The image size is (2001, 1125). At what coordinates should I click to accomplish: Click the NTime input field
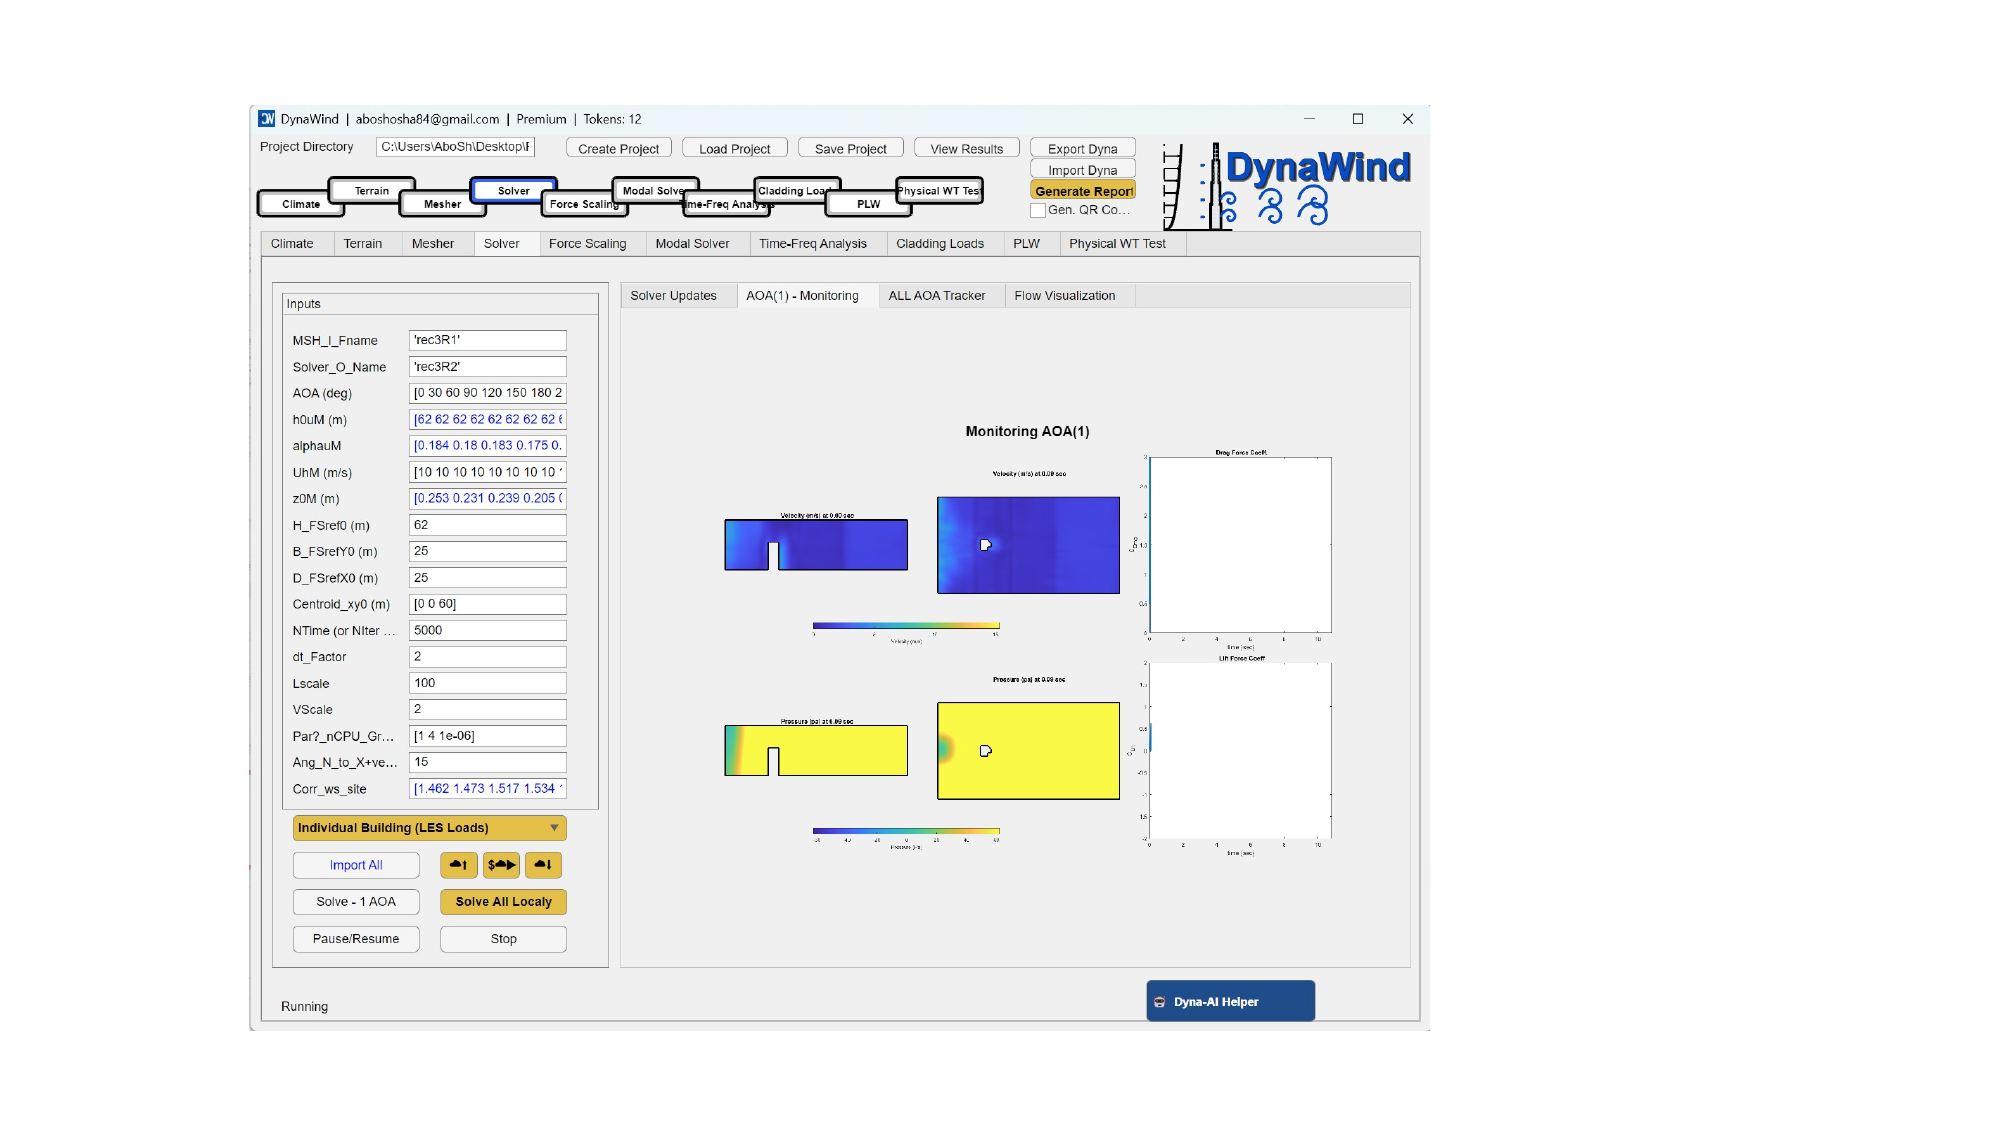(487, 631)
